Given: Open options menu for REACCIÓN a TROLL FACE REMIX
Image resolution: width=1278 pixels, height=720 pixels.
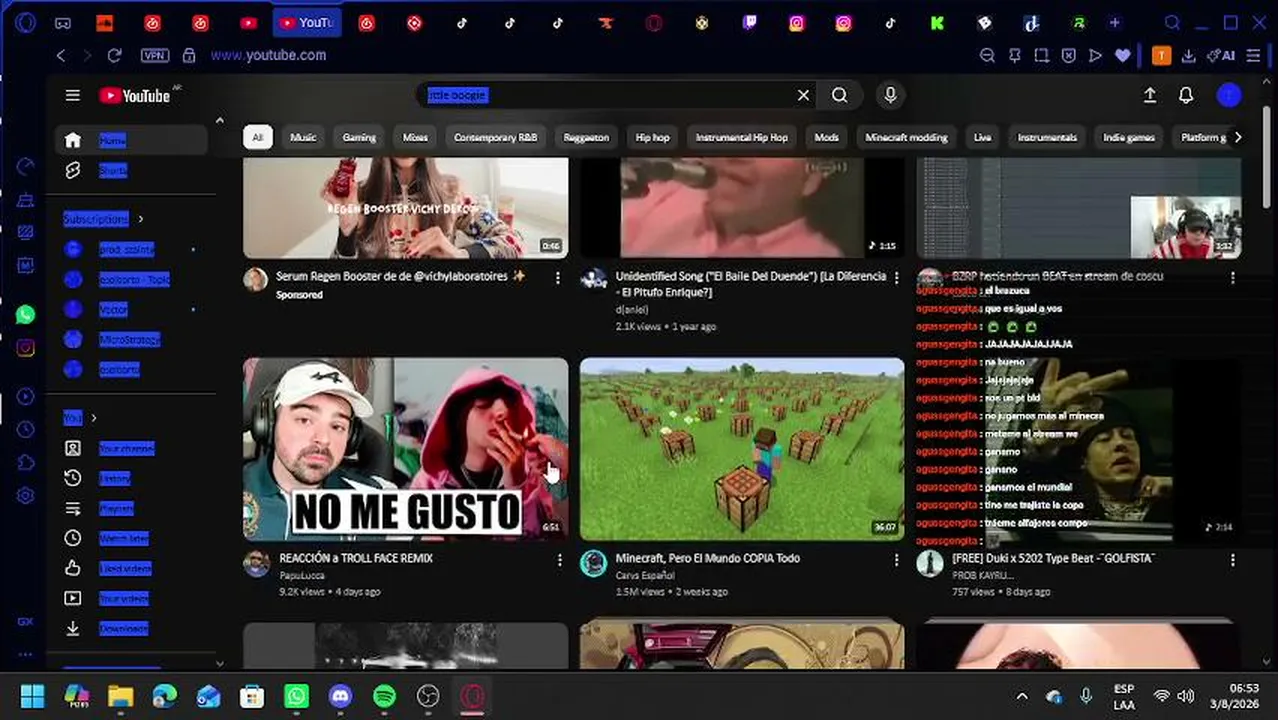Looking at the screenshot, I should (x=559, y=560).
